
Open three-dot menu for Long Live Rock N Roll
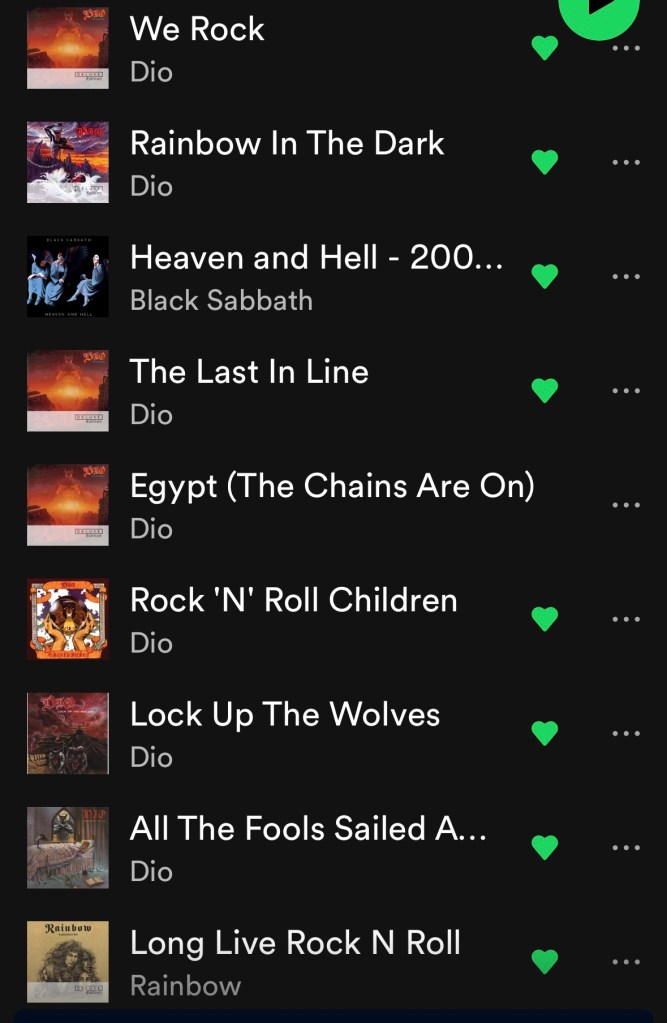(x=626, y=961)
